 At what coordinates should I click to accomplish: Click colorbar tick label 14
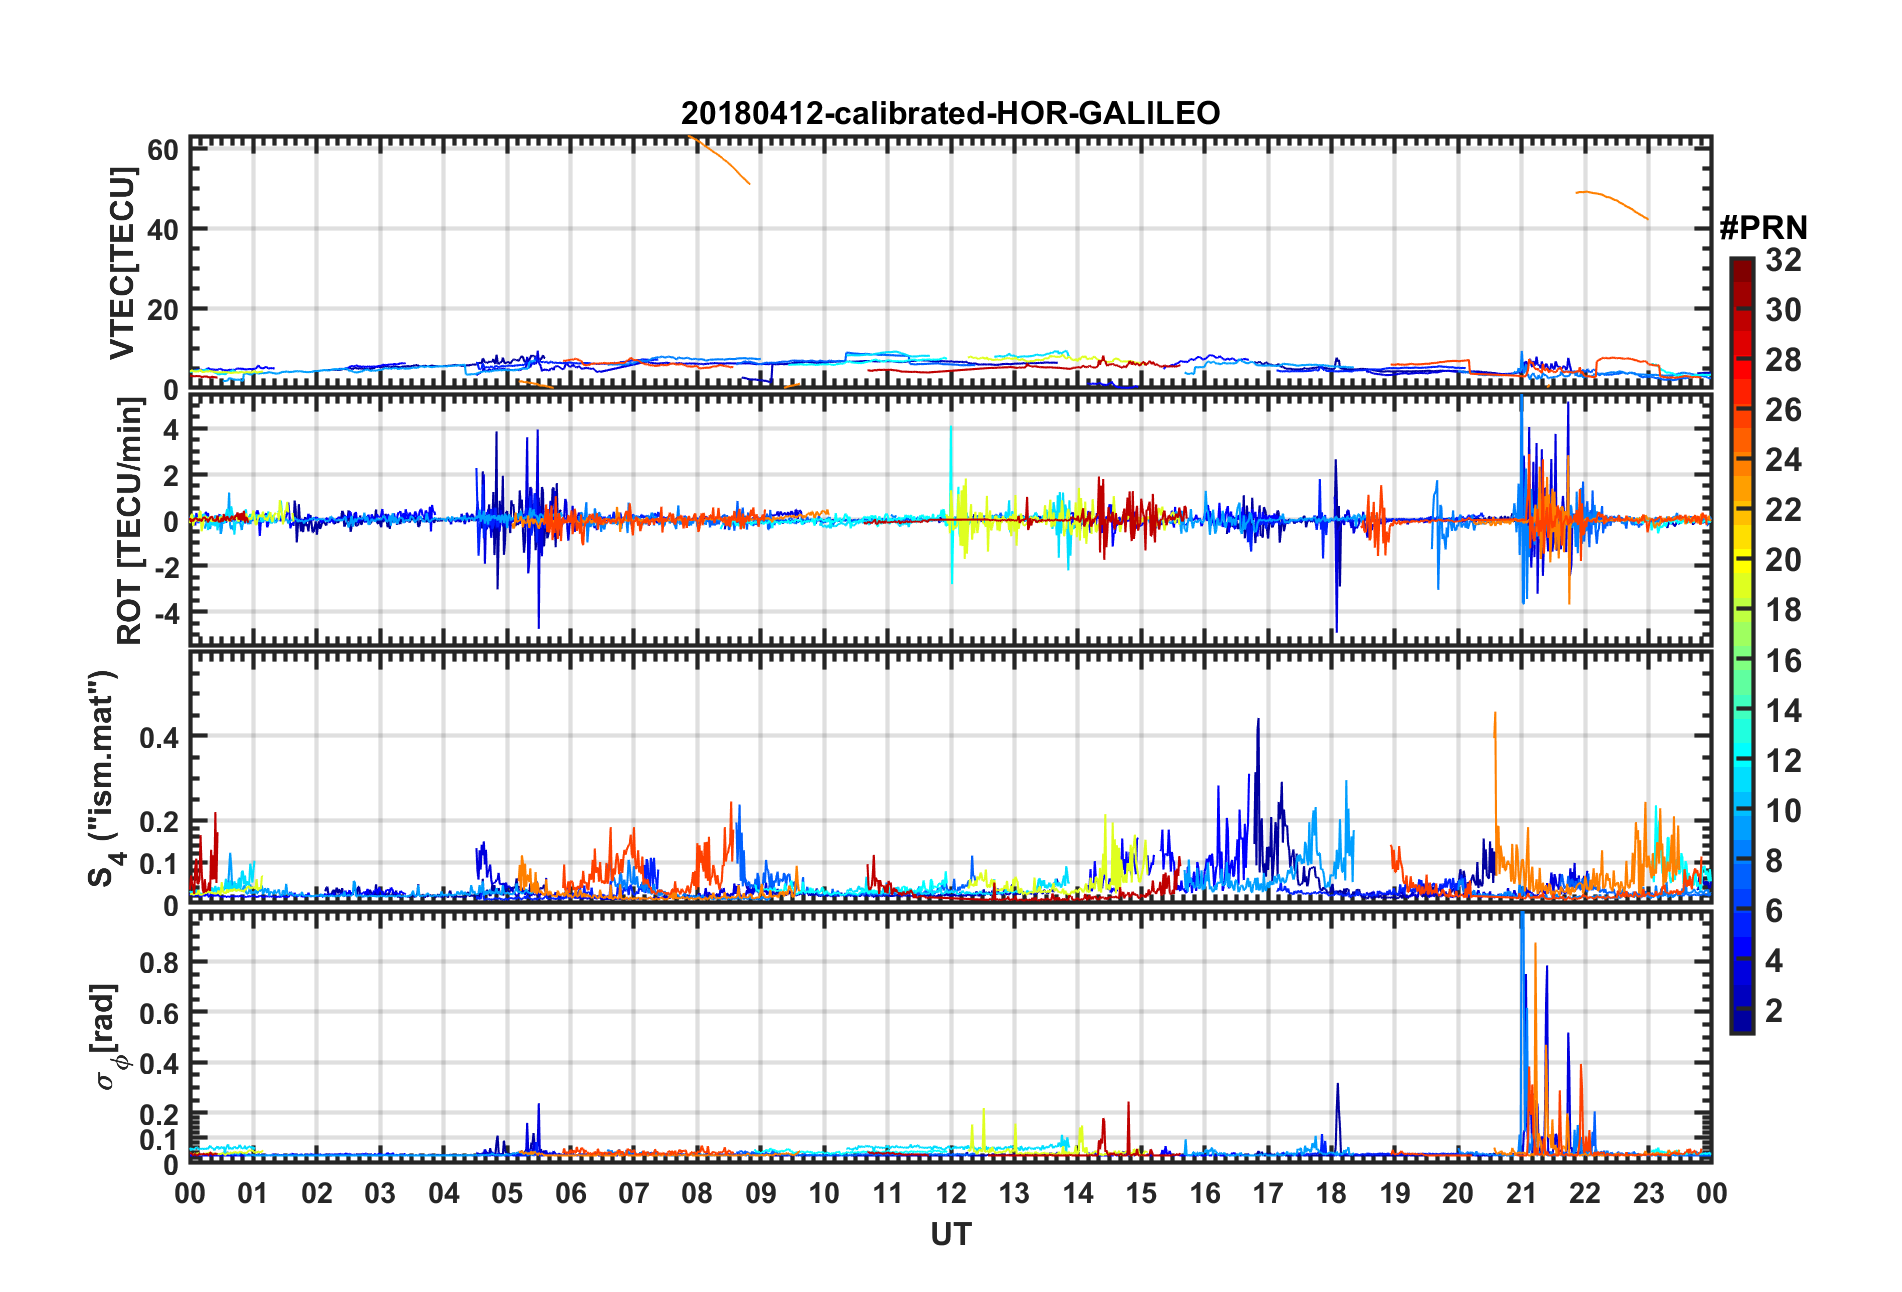1783,711
